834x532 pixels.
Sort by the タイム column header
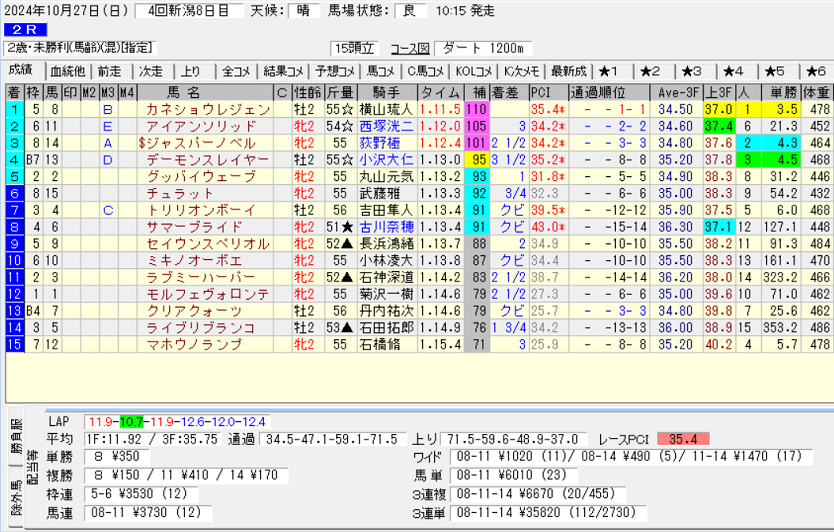(440, 92)
